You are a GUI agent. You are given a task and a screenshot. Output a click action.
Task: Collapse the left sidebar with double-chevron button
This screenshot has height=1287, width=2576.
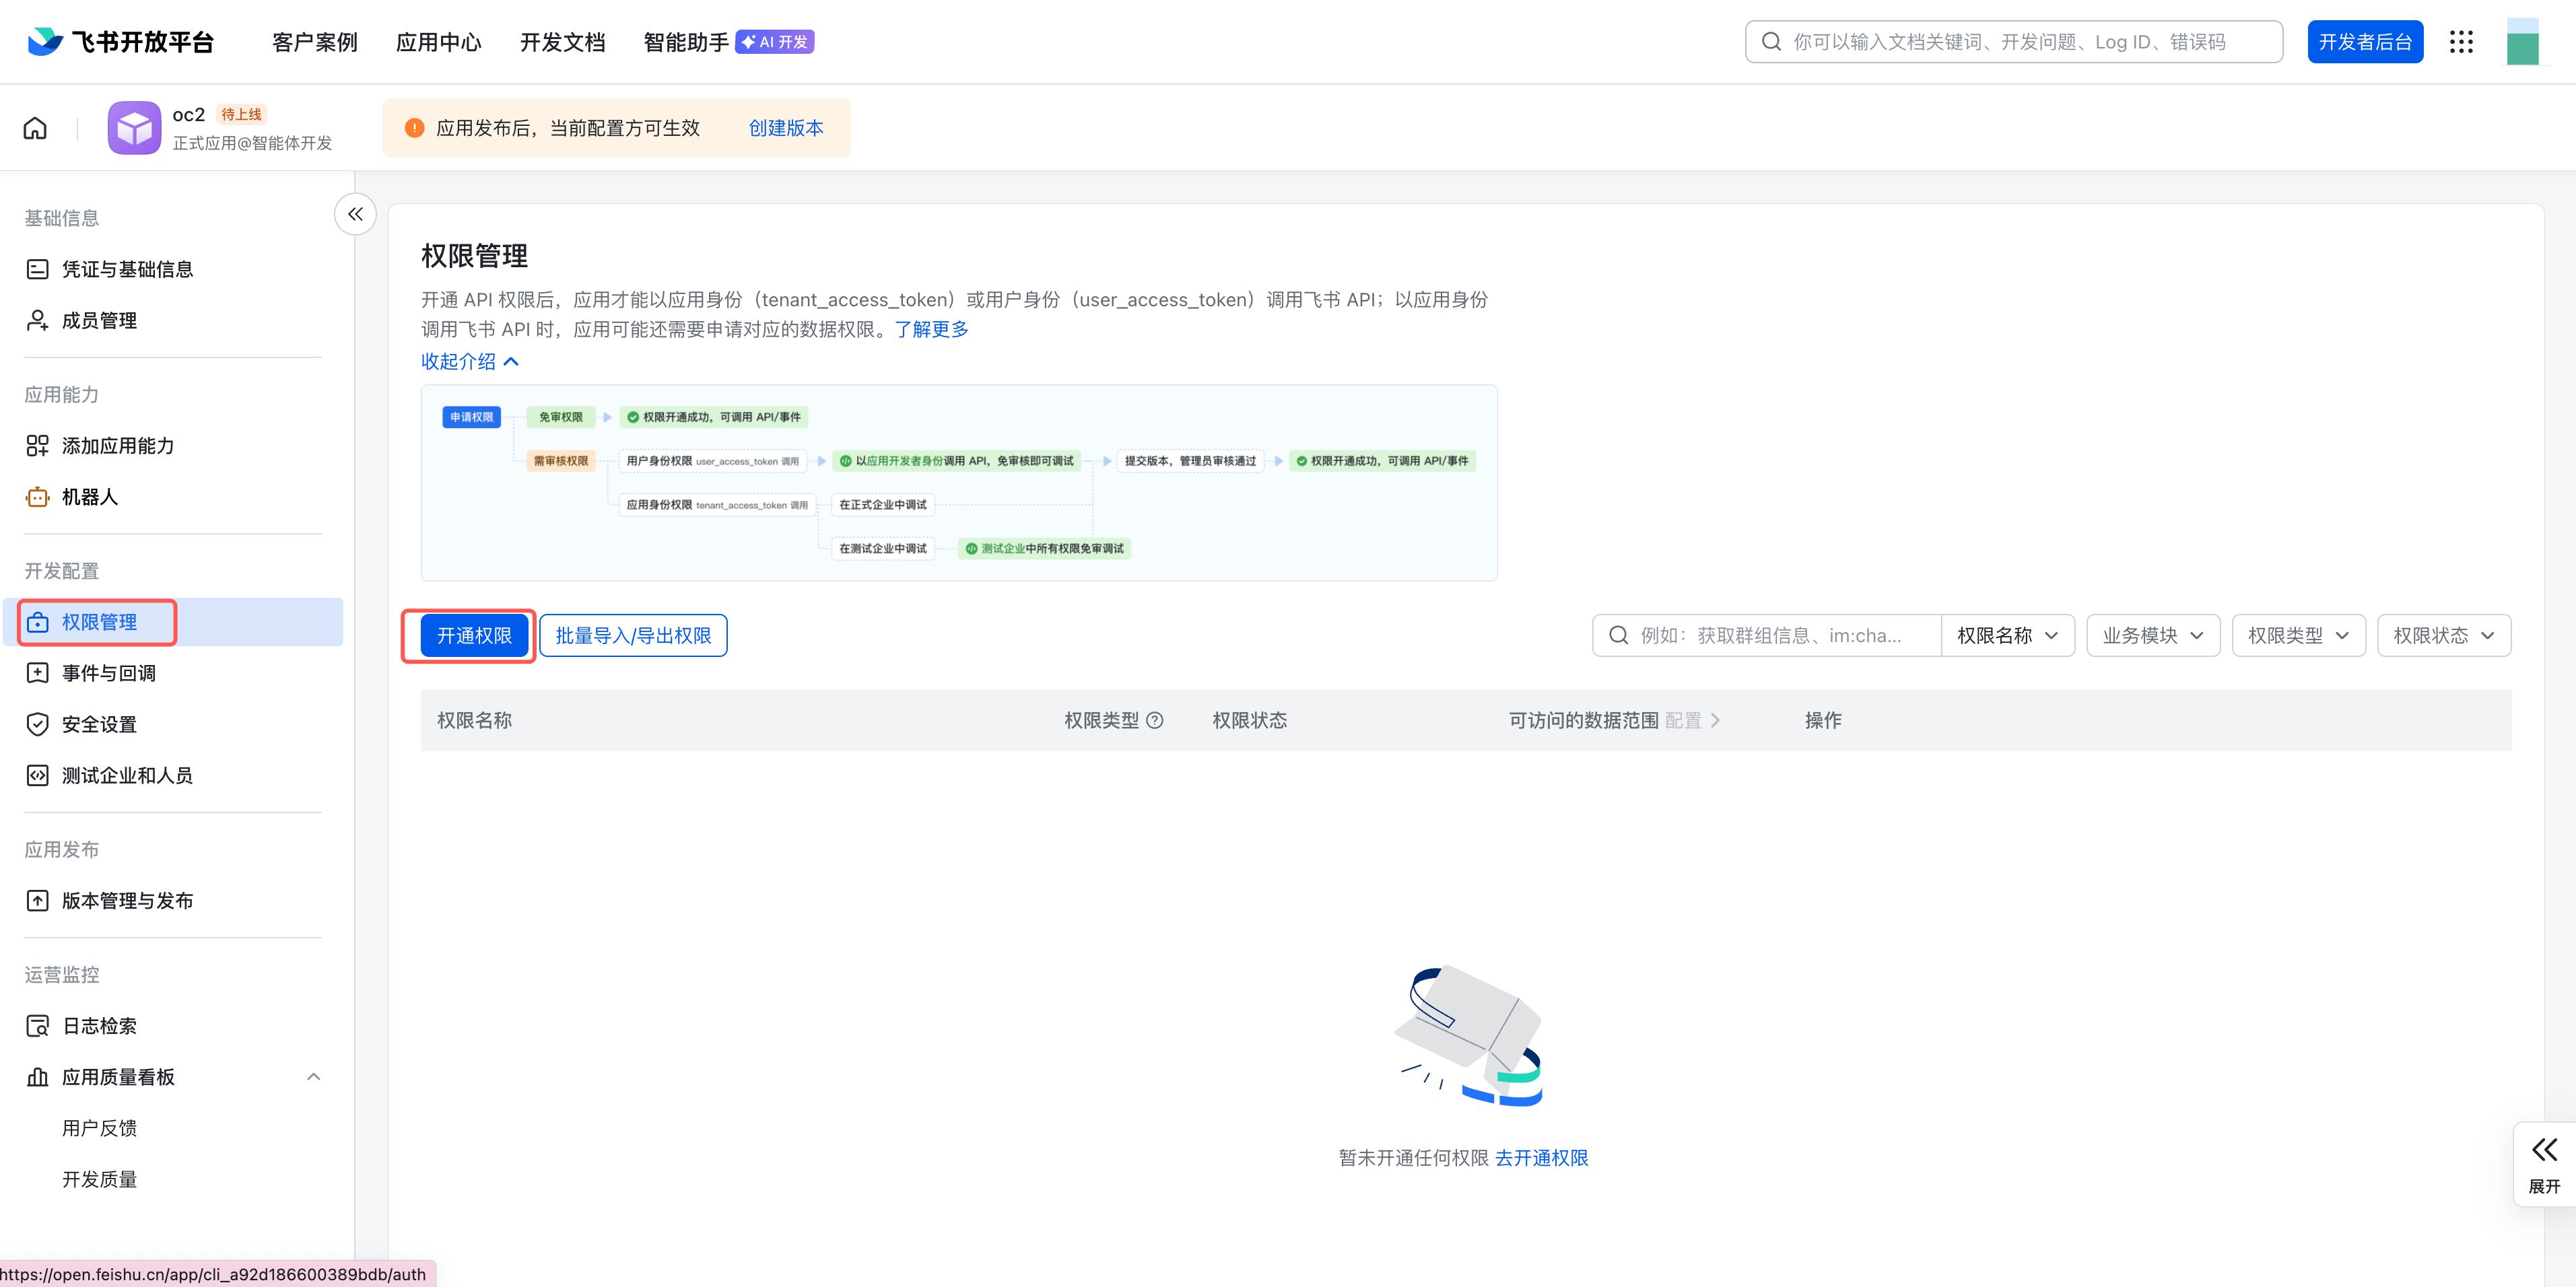pyautogui.click(x=355, y=214)
